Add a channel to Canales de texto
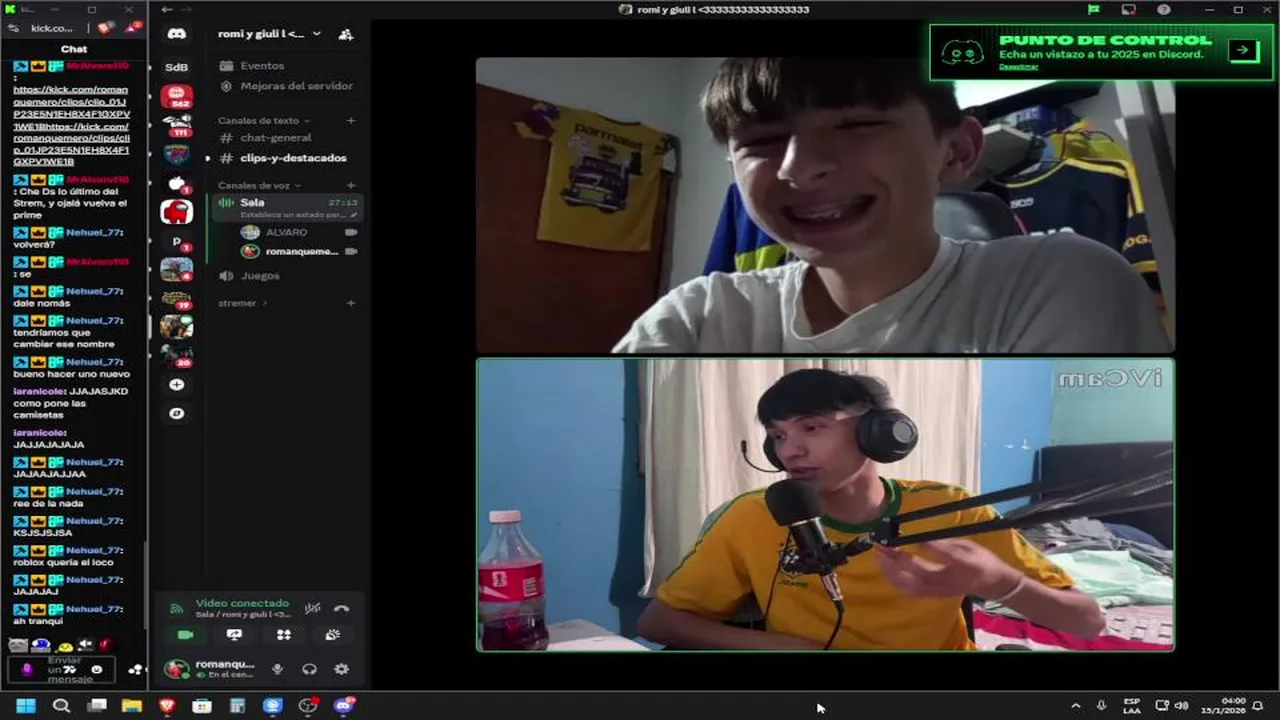This screenshot has height=720, width=1280. tap(350, 121)
